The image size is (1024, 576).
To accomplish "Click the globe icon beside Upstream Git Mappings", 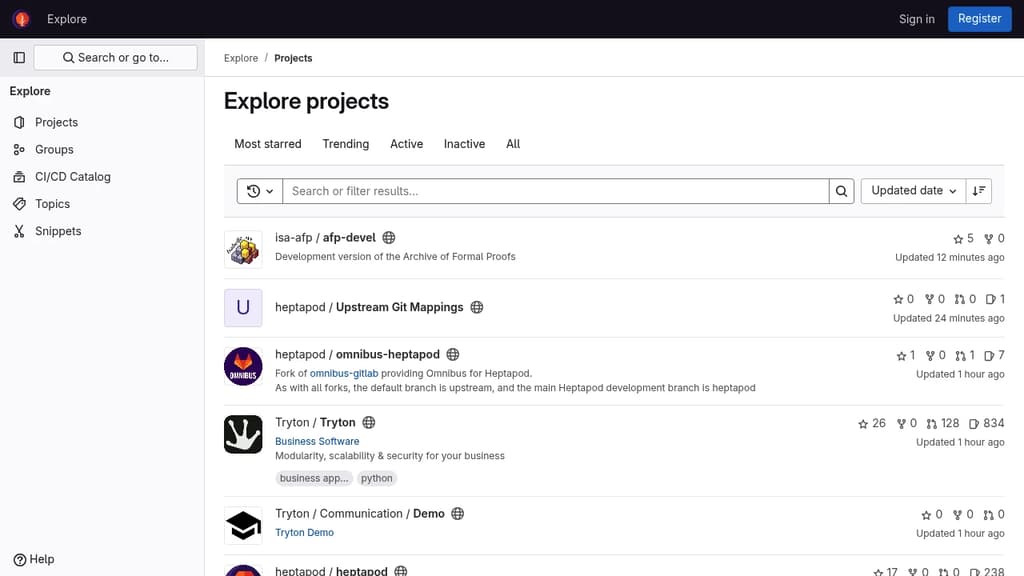I will coord(477,307).
